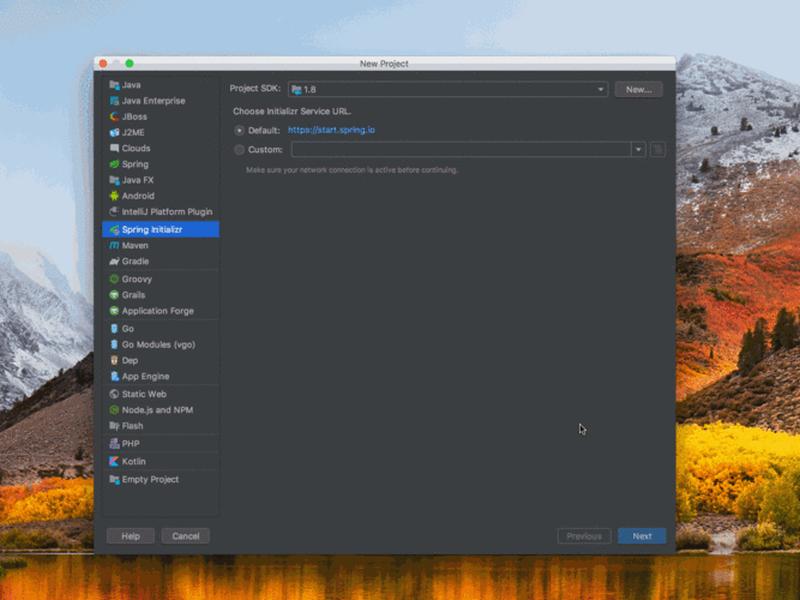
Task: Choose the Java FX icon
Action: [x=114, y=180]
